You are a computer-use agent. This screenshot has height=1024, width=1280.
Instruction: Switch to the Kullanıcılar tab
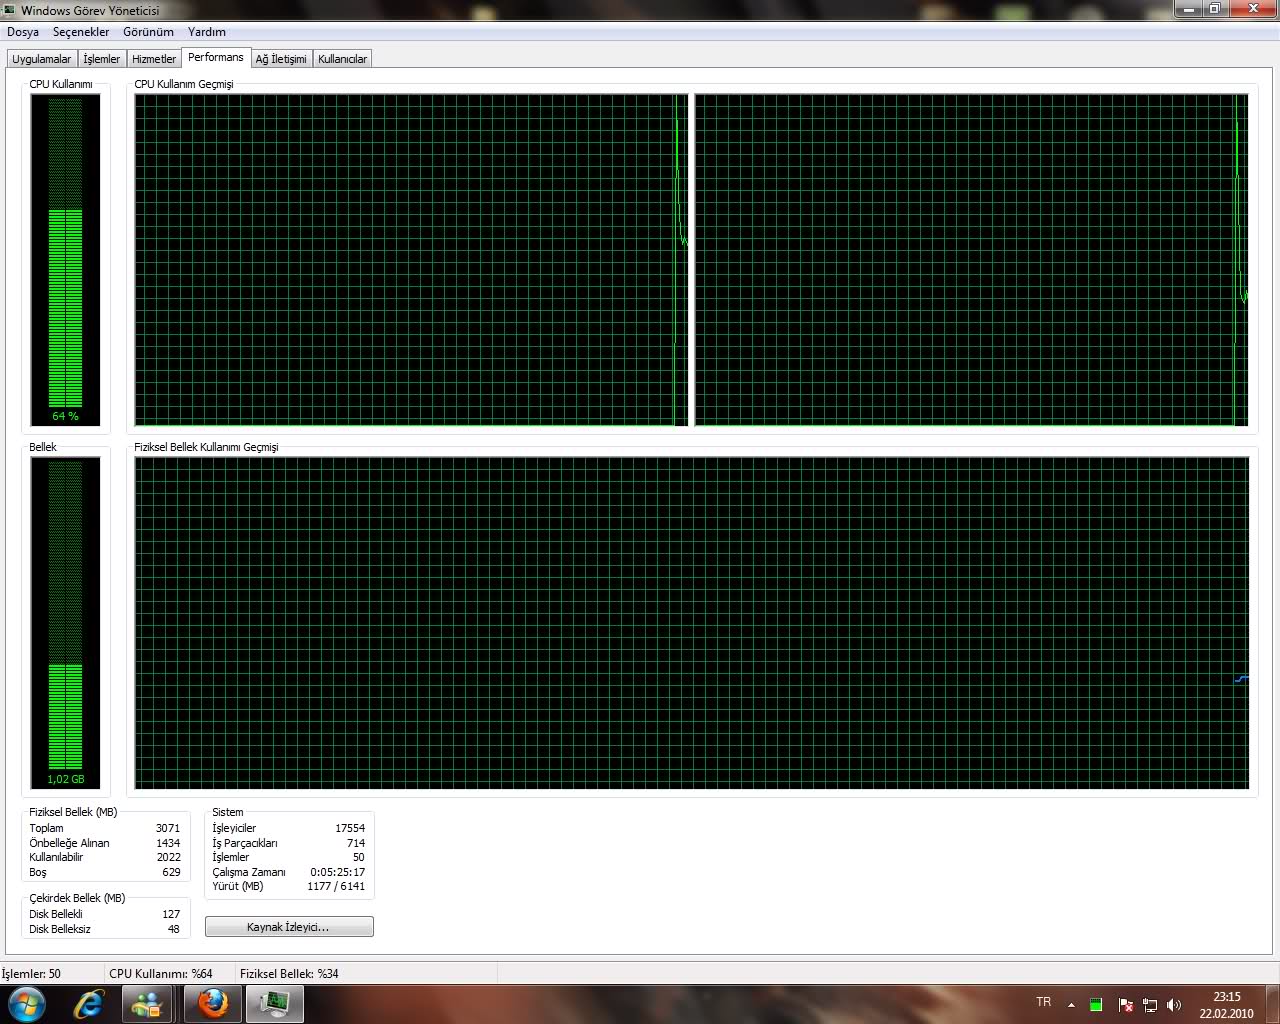(342, 59)
